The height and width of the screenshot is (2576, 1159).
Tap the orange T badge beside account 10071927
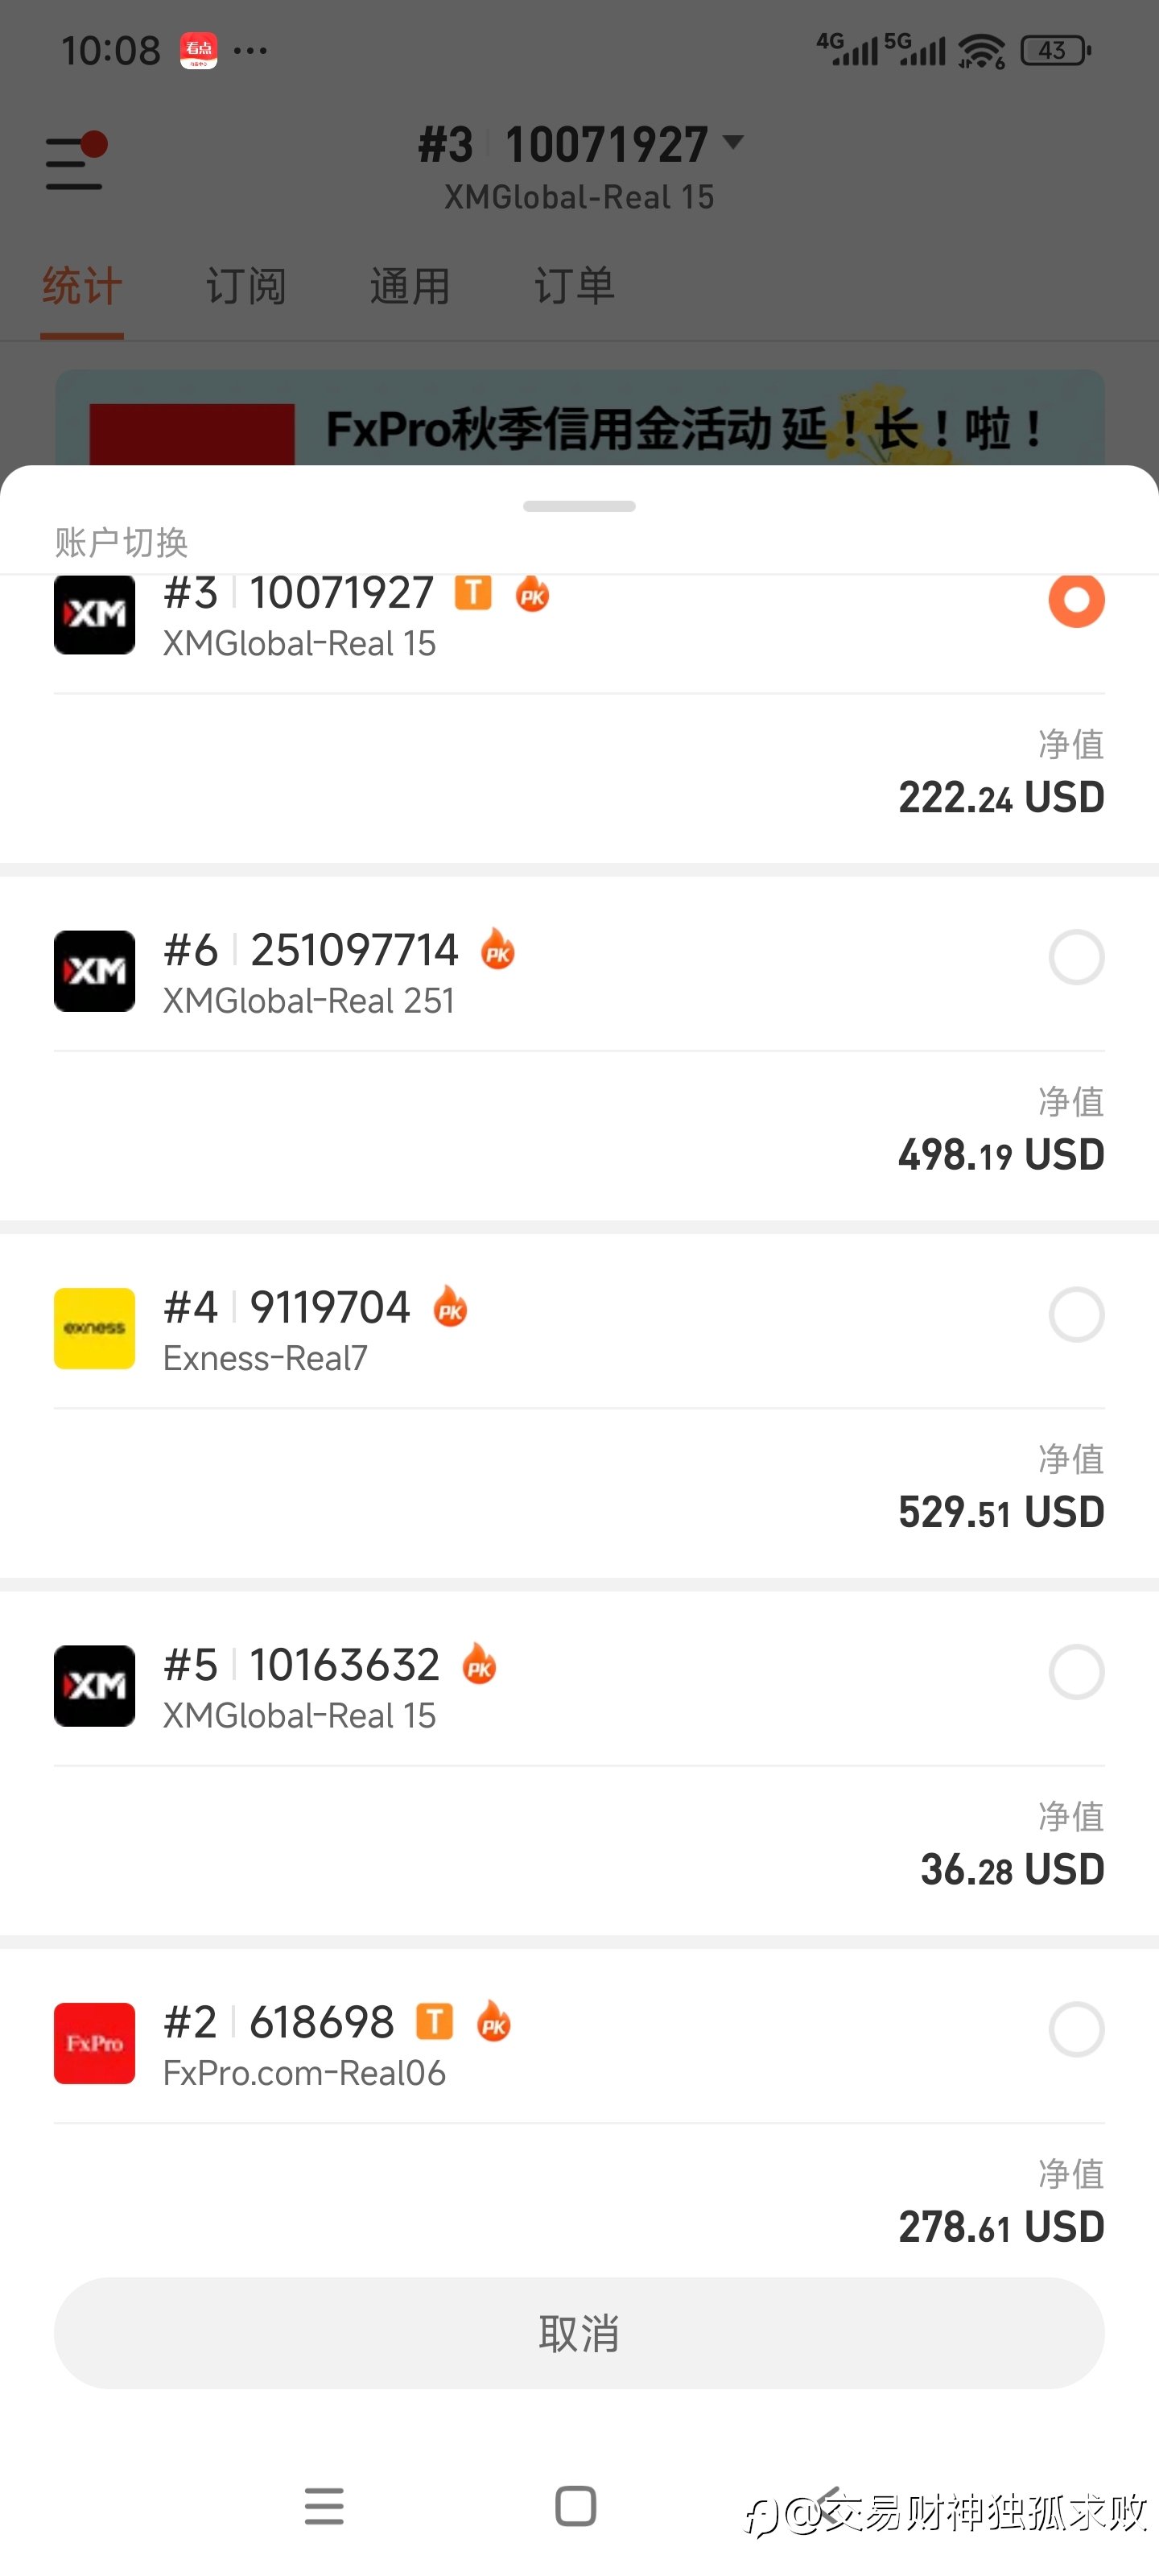point(473,593)
